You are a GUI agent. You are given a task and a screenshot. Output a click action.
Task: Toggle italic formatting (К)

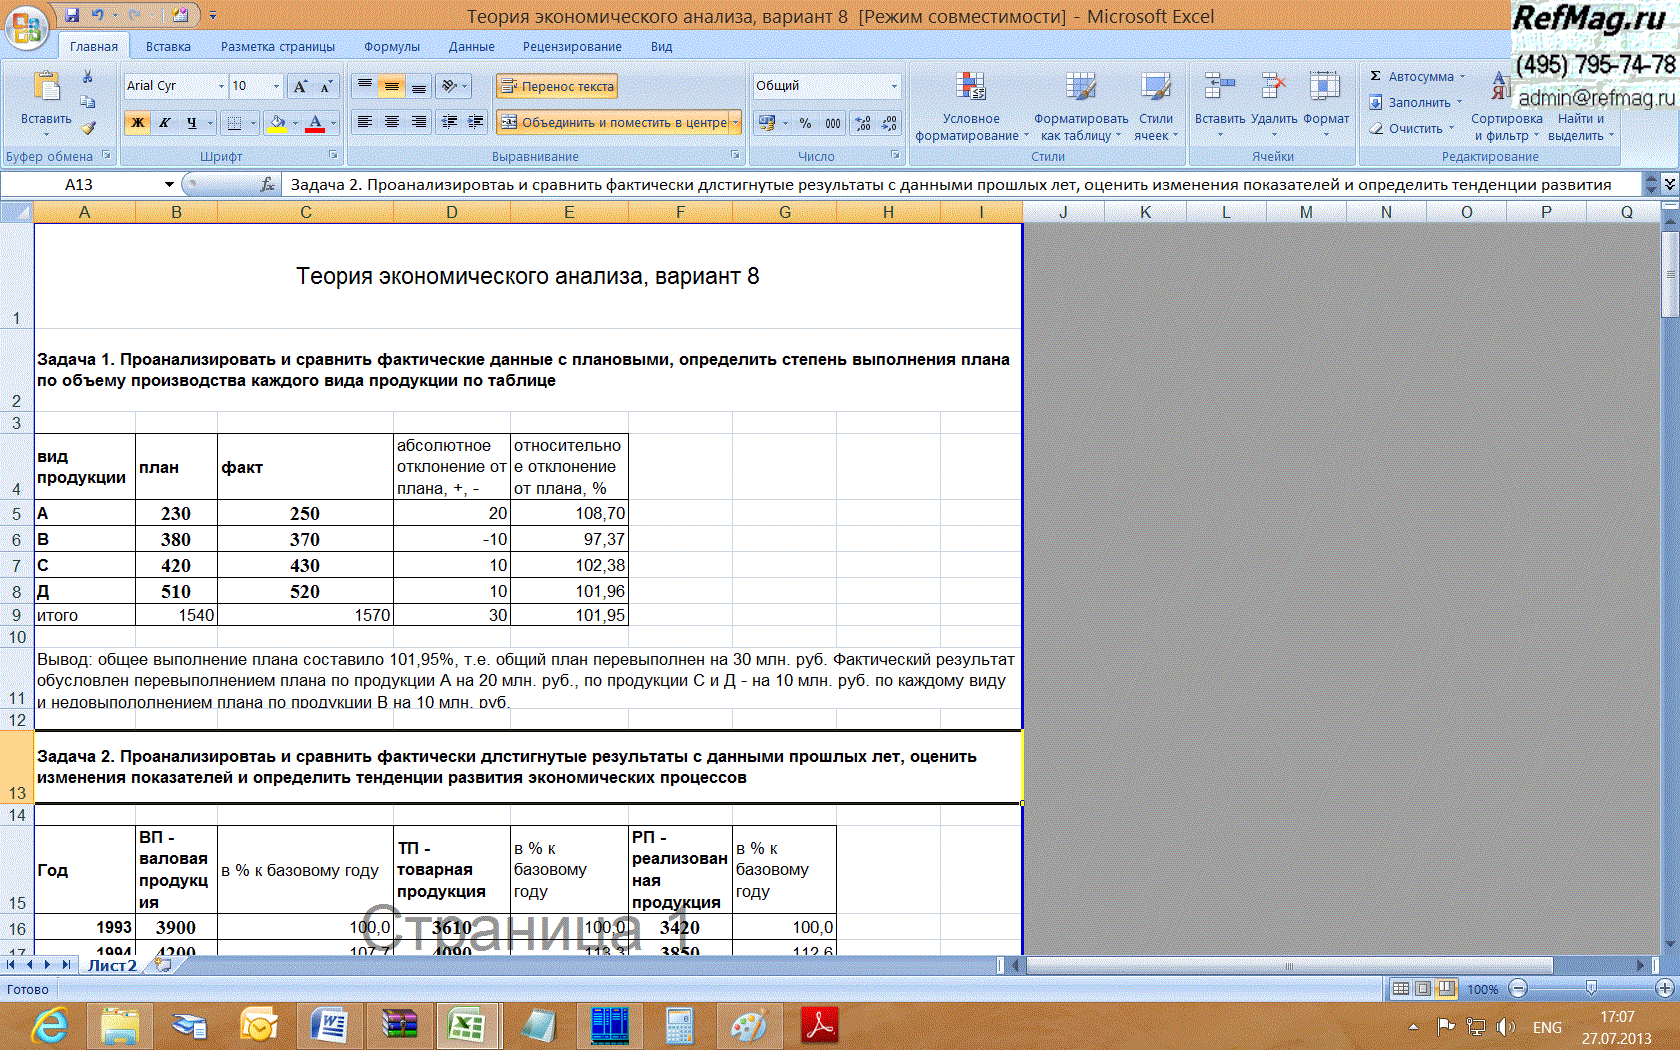pos(165,123)
